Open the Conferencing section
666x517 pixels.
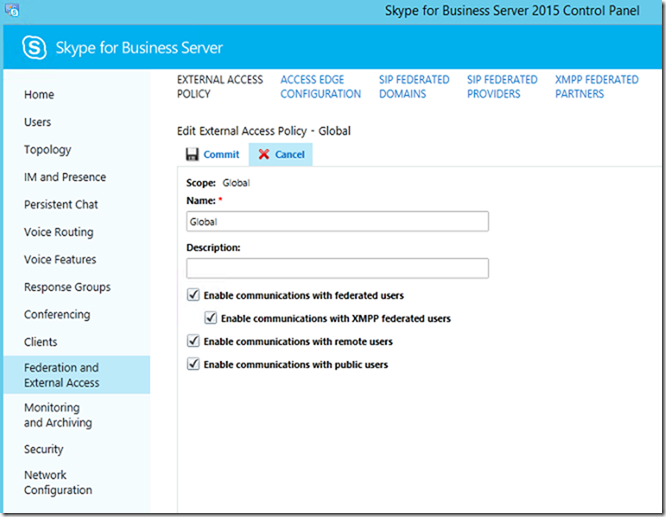pyautogui.click(x=57, y=315)
